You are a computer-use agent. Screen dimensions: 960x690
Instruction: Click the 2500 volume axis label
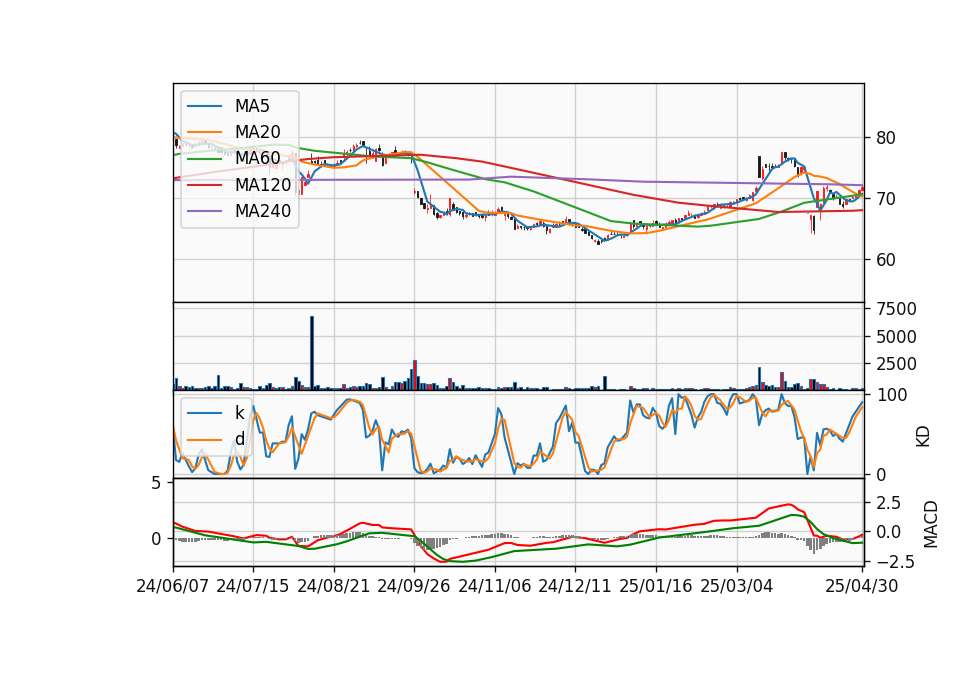pyautogui.click(x=894, y=364)
